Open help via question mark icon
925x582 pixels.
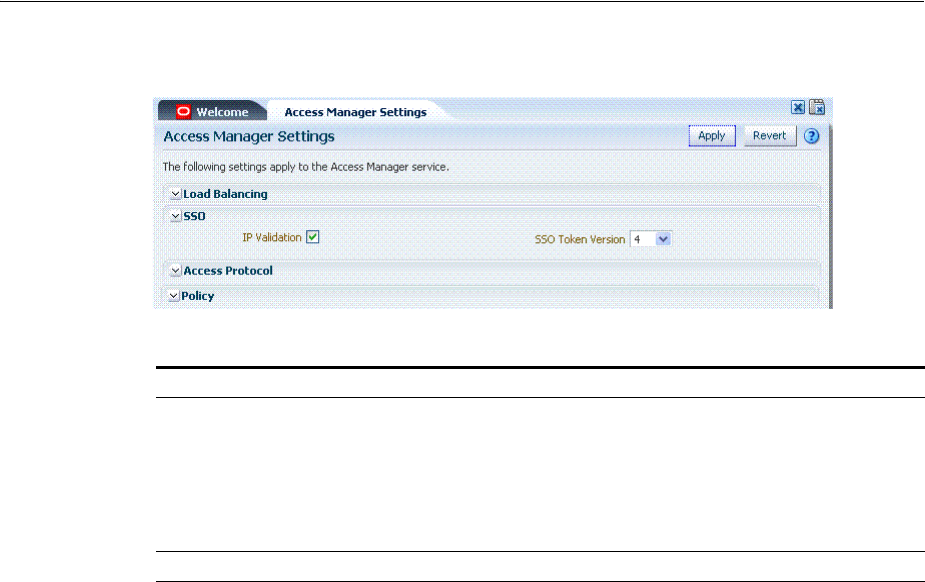[812, 136]
